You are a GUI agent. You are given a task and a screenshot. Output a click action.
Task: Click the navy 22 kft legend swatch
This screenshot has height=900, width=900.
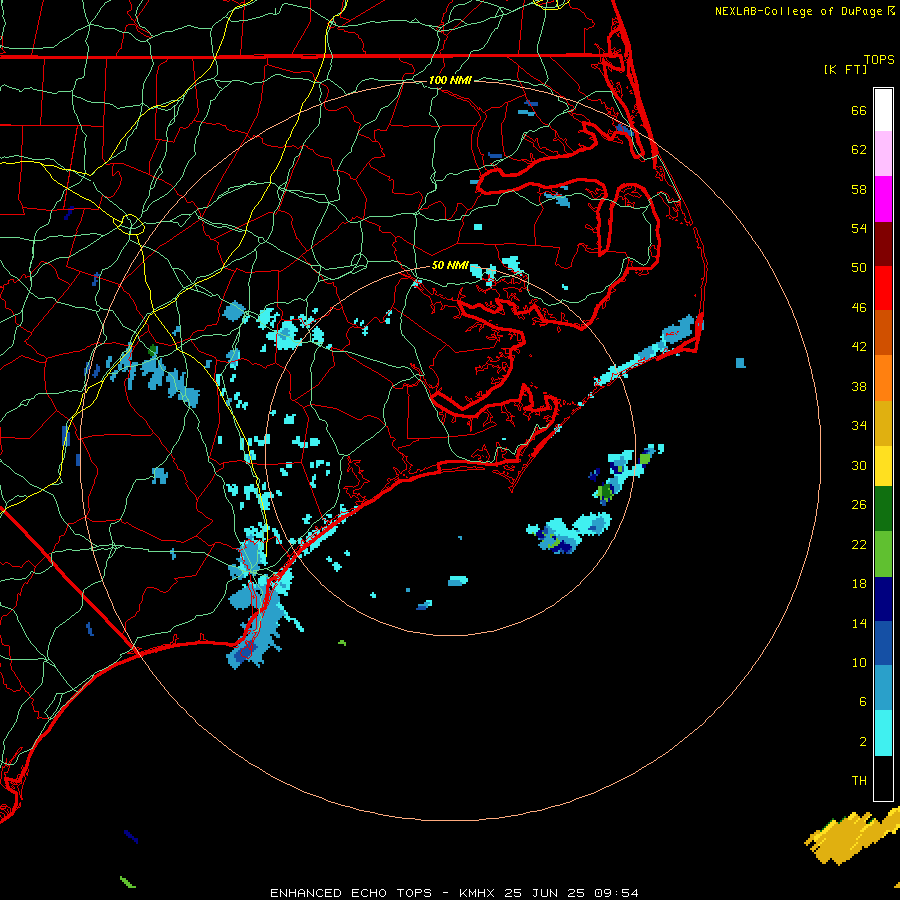(x=883, y=599)
